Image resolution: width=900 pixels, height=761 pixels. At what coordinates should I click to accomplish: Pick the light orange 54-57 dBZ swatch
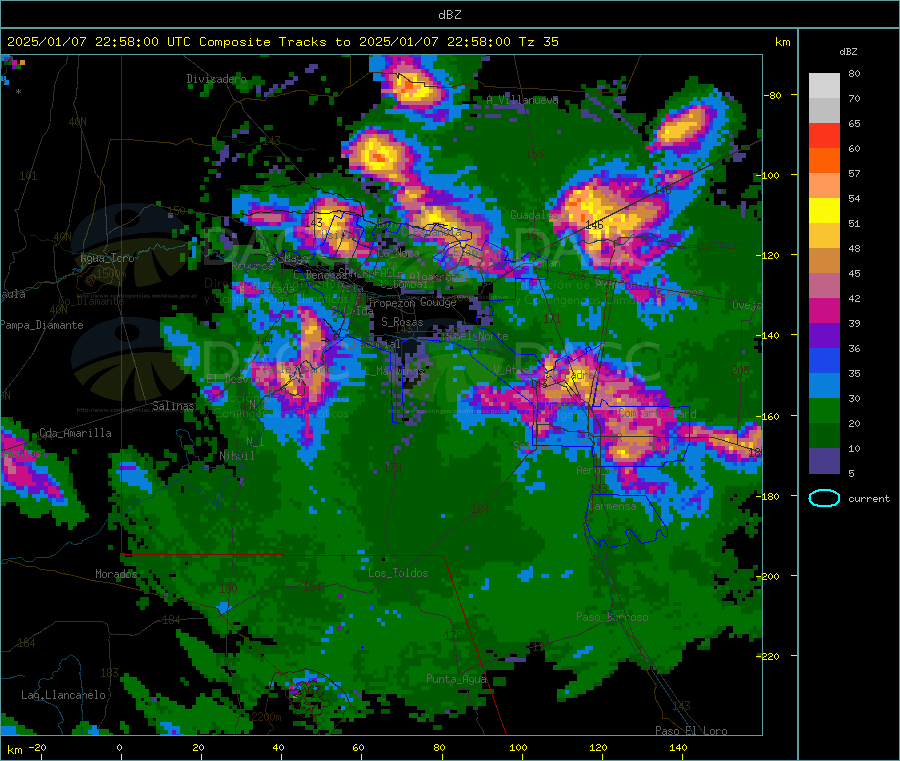(x=824, y=185)
